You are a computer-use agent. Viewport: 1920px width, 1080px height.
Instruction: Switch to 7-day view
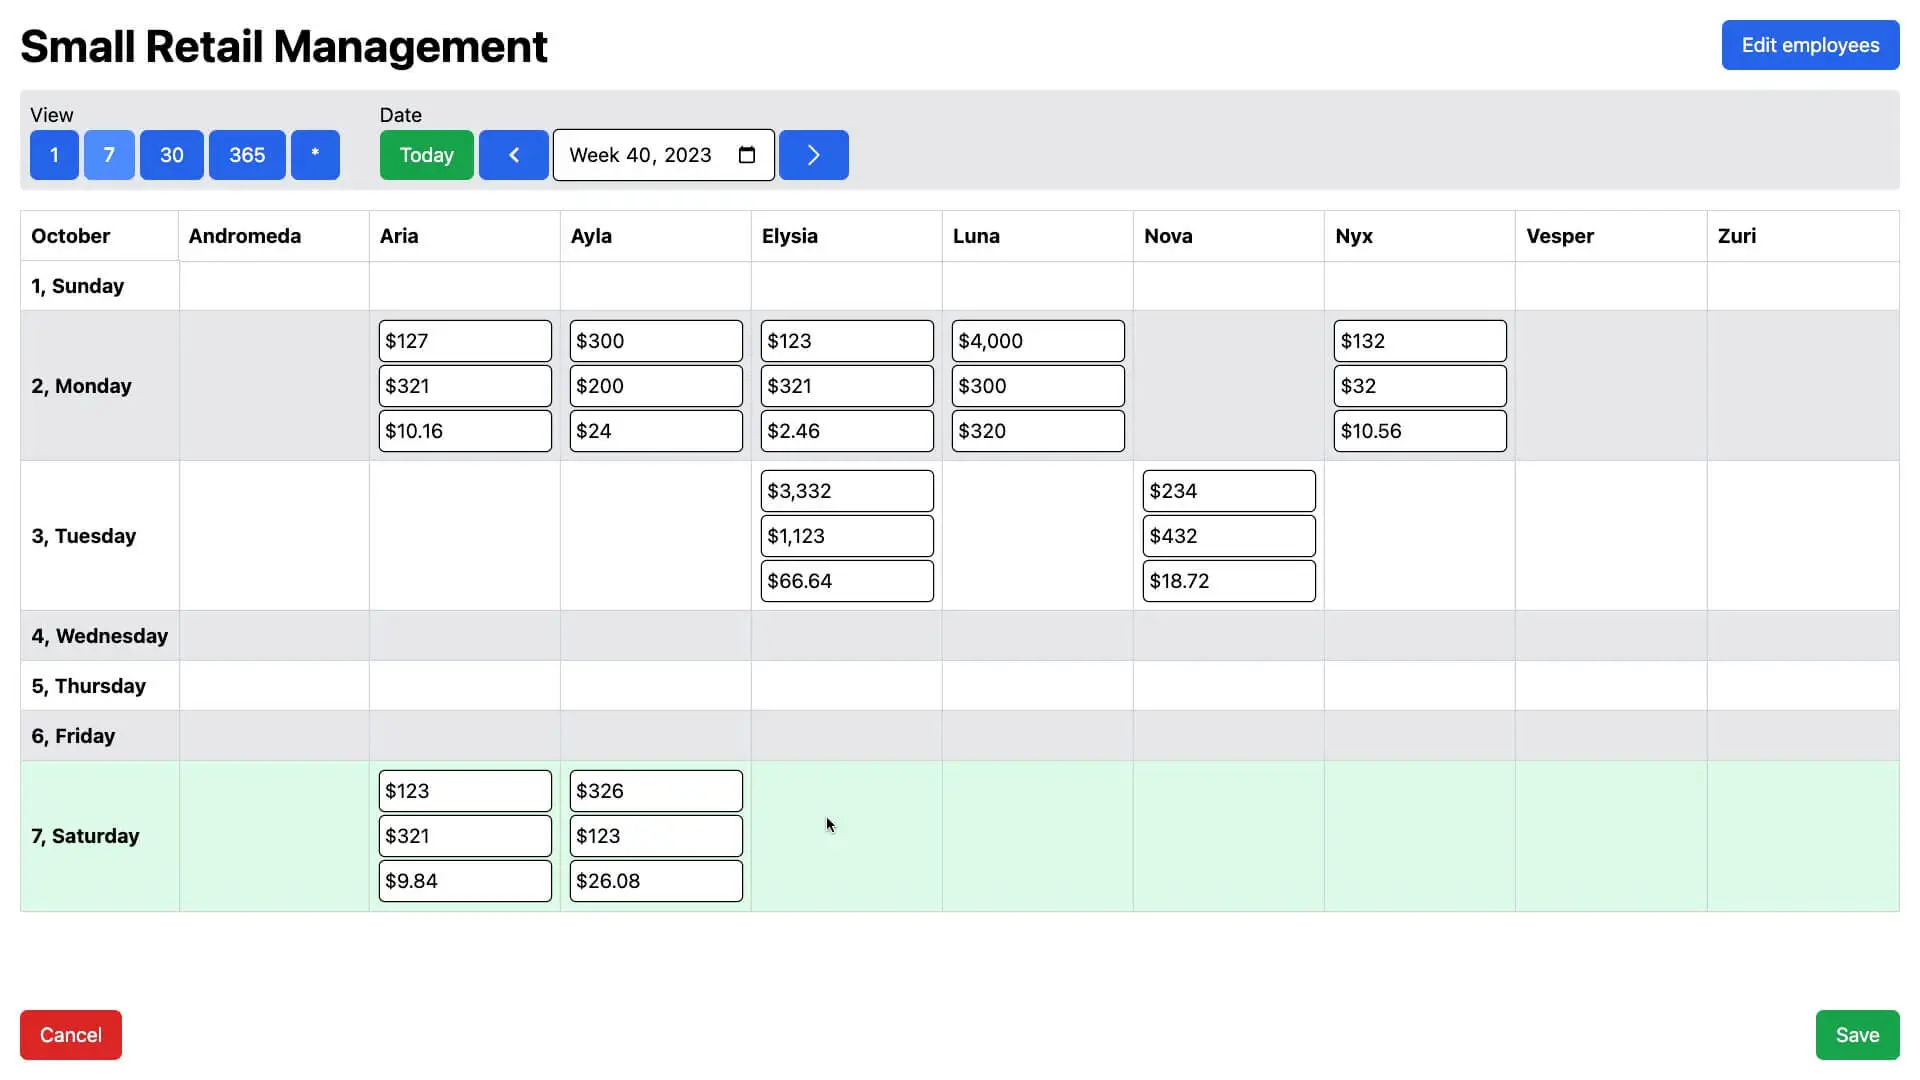pyautogui.click(x=109, y=155)
